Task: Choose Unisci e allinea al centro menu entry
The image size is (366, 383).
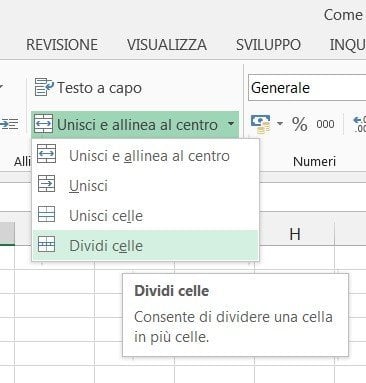Action: 145,156
